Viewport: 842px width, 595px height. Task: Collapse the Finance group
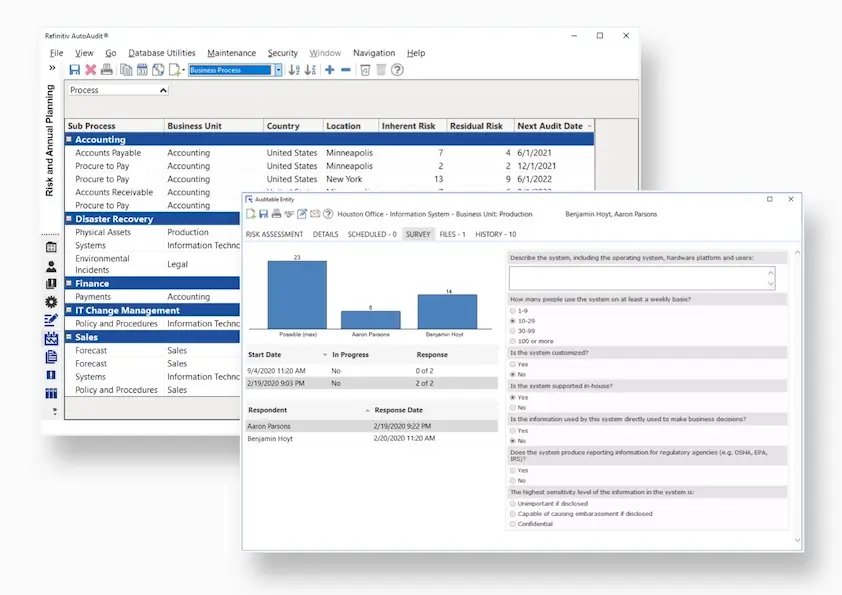[x=69, y=283]
